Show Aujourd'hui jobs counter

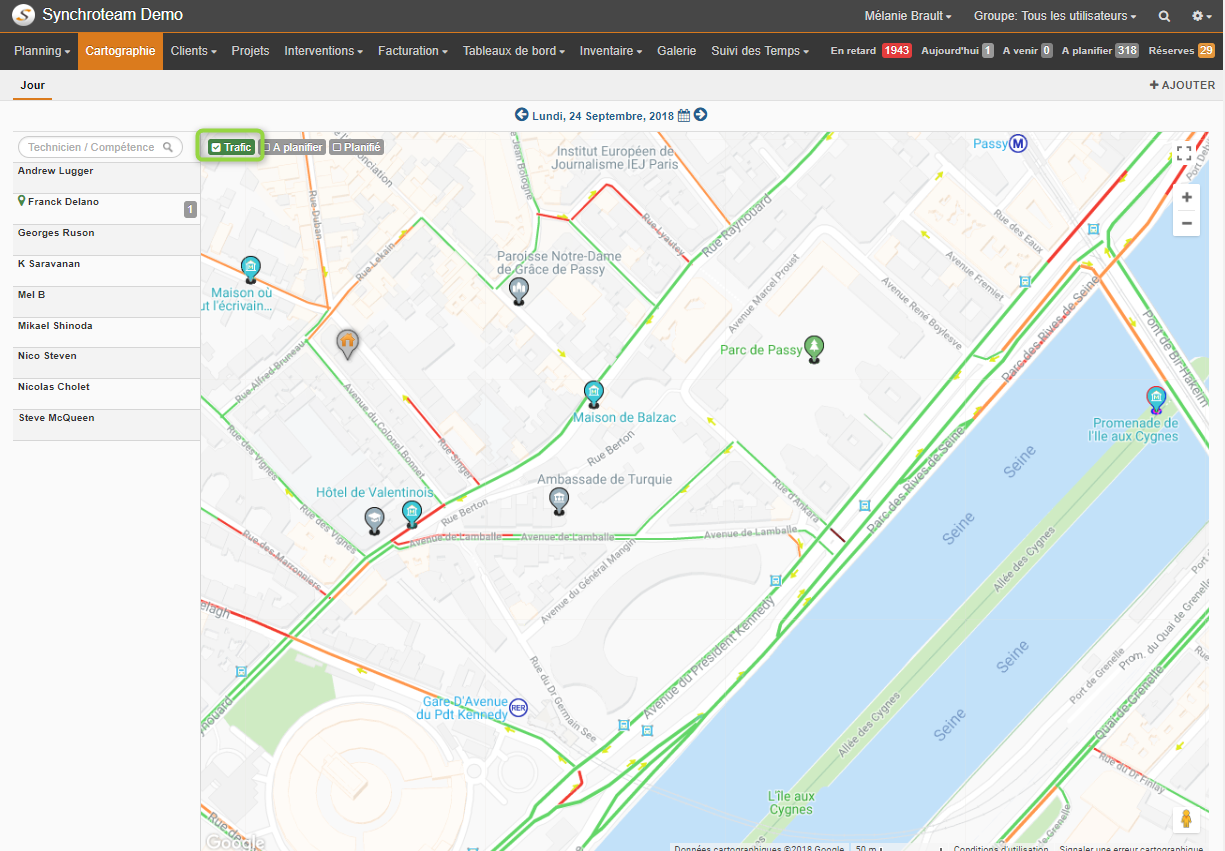coord(957,51)
